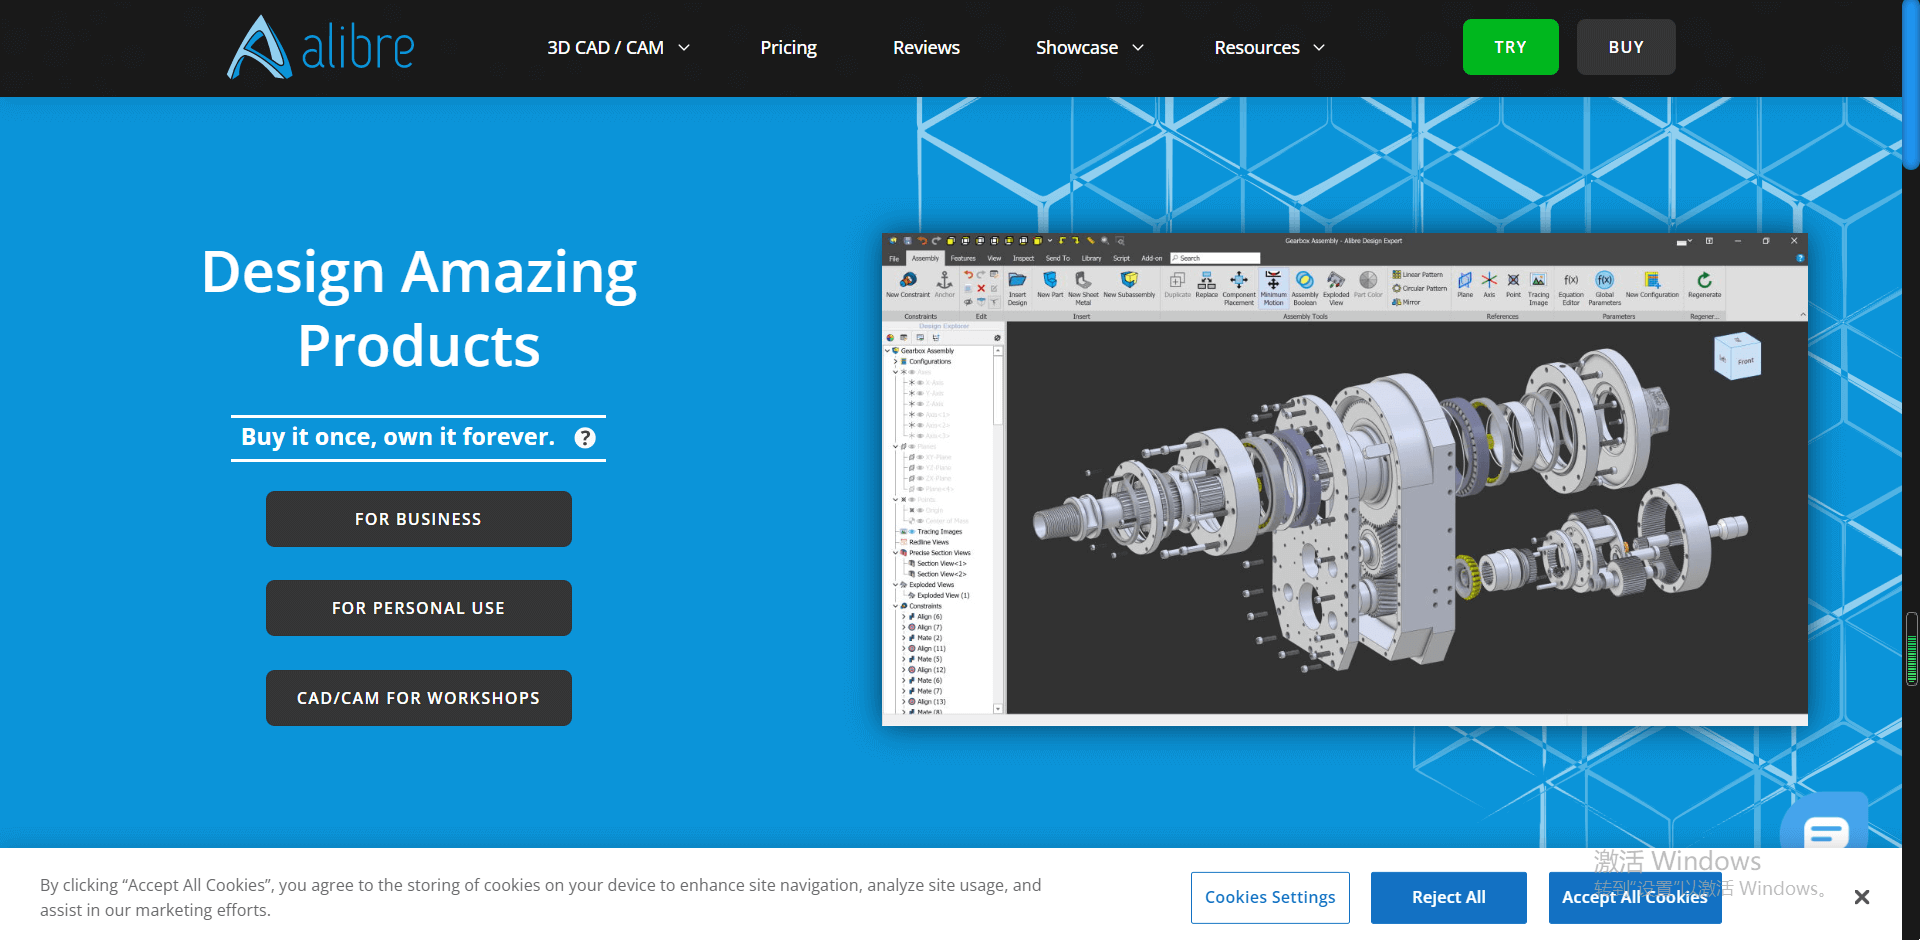The width and height of the screenshot is (1920, 940).
Task: Click the Regenerate icon in the ribbon
Action: pos(1704,281)
